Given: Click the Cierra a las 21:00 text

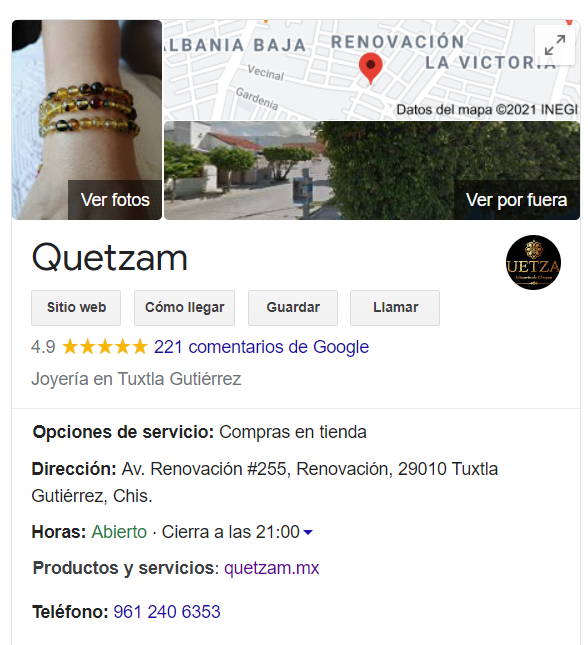Looking at the screenshot, I should 230,532.
